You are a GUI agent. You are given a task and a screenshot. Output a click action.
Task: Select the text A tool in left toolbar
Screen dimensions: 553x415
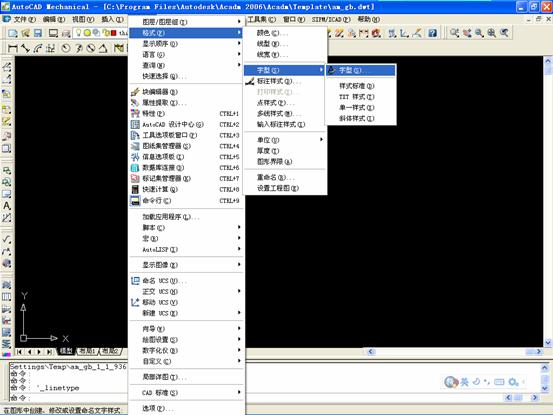click(x=7, y=206)
